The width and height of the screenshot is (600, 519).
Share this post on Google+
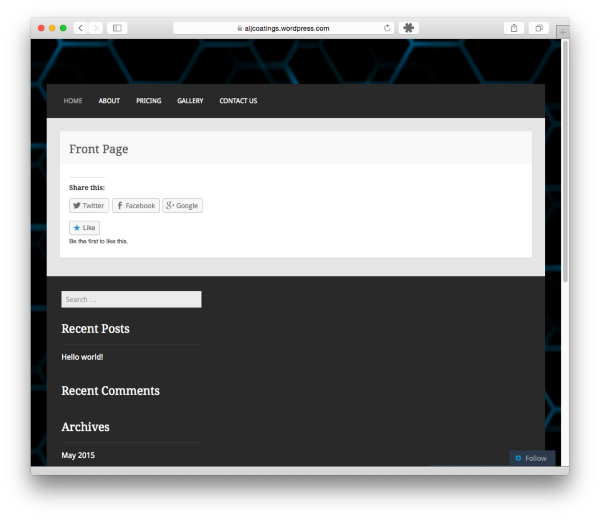point(182,206)
